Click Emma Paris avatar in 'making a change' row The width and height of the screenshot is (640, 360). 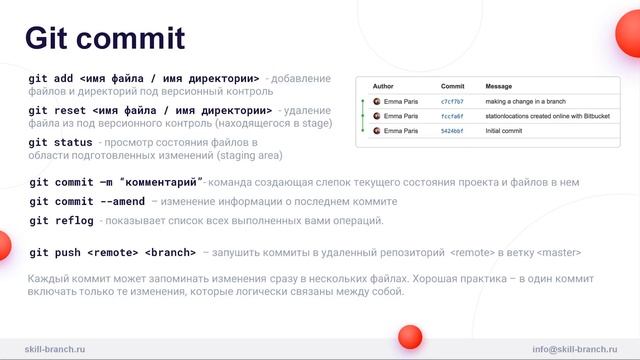[x=377, y=101]
